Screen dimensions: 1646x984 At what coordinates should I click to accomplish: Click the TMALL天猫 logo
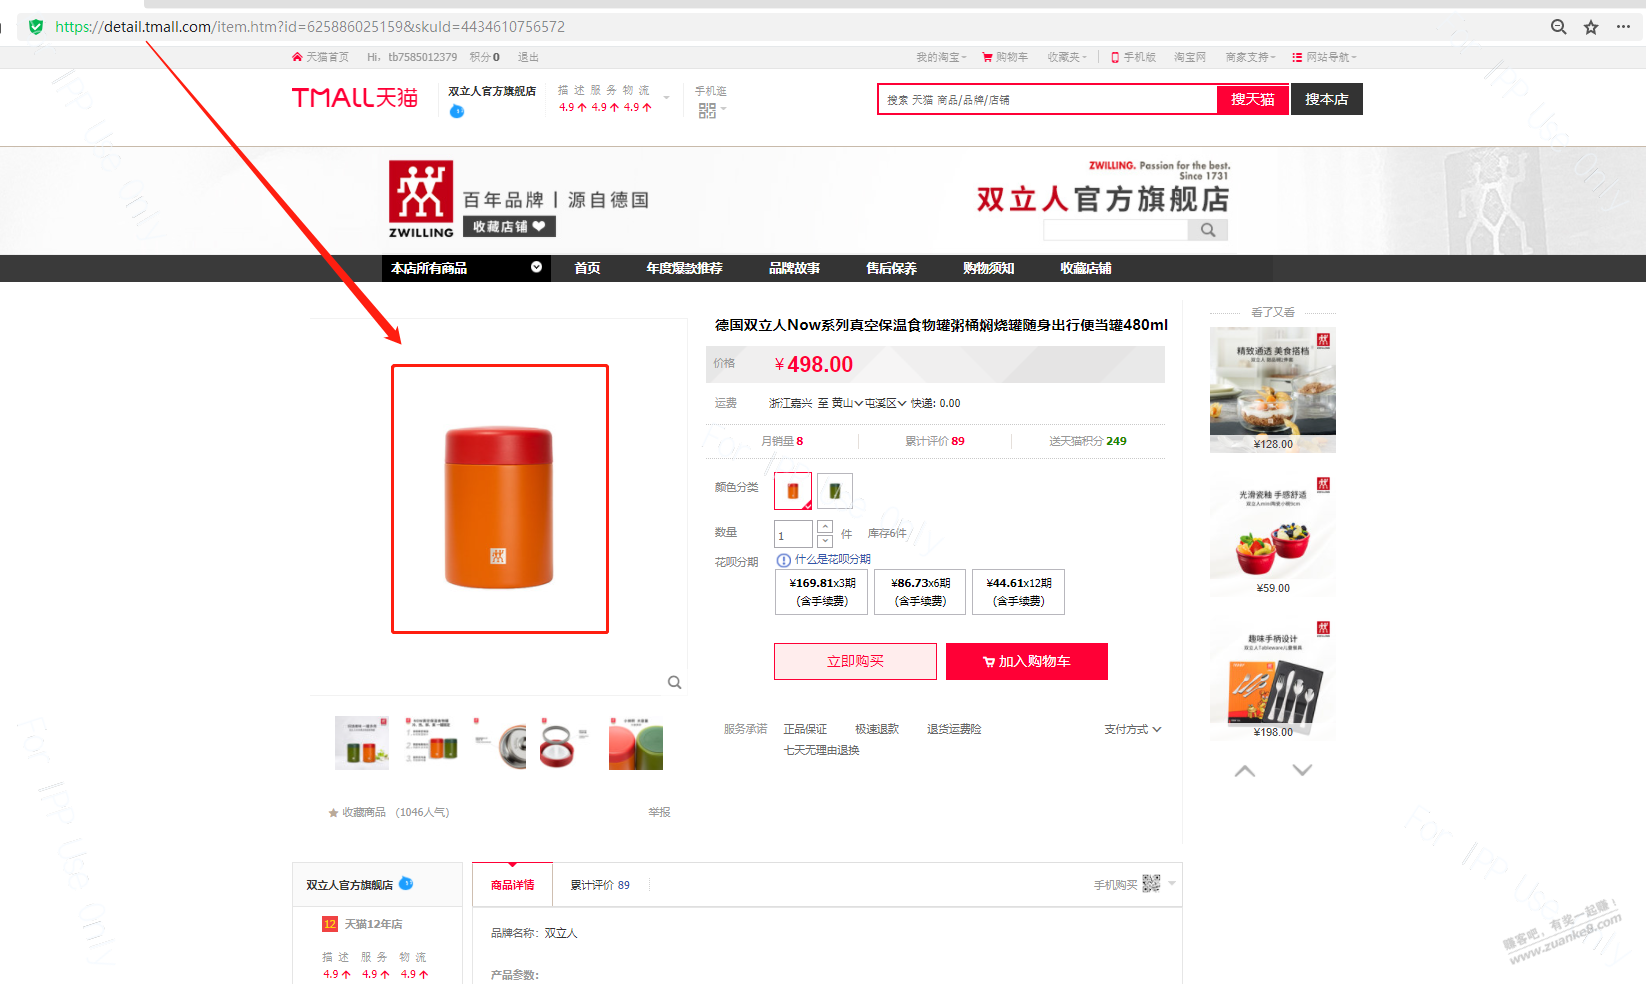pyautogui.click(x=355, y=98)
